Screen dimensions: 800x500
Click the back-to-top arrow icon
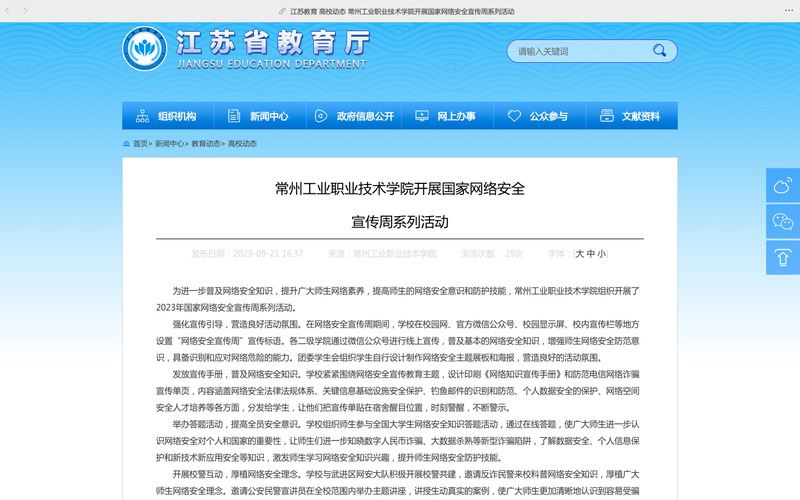point(782,258)
